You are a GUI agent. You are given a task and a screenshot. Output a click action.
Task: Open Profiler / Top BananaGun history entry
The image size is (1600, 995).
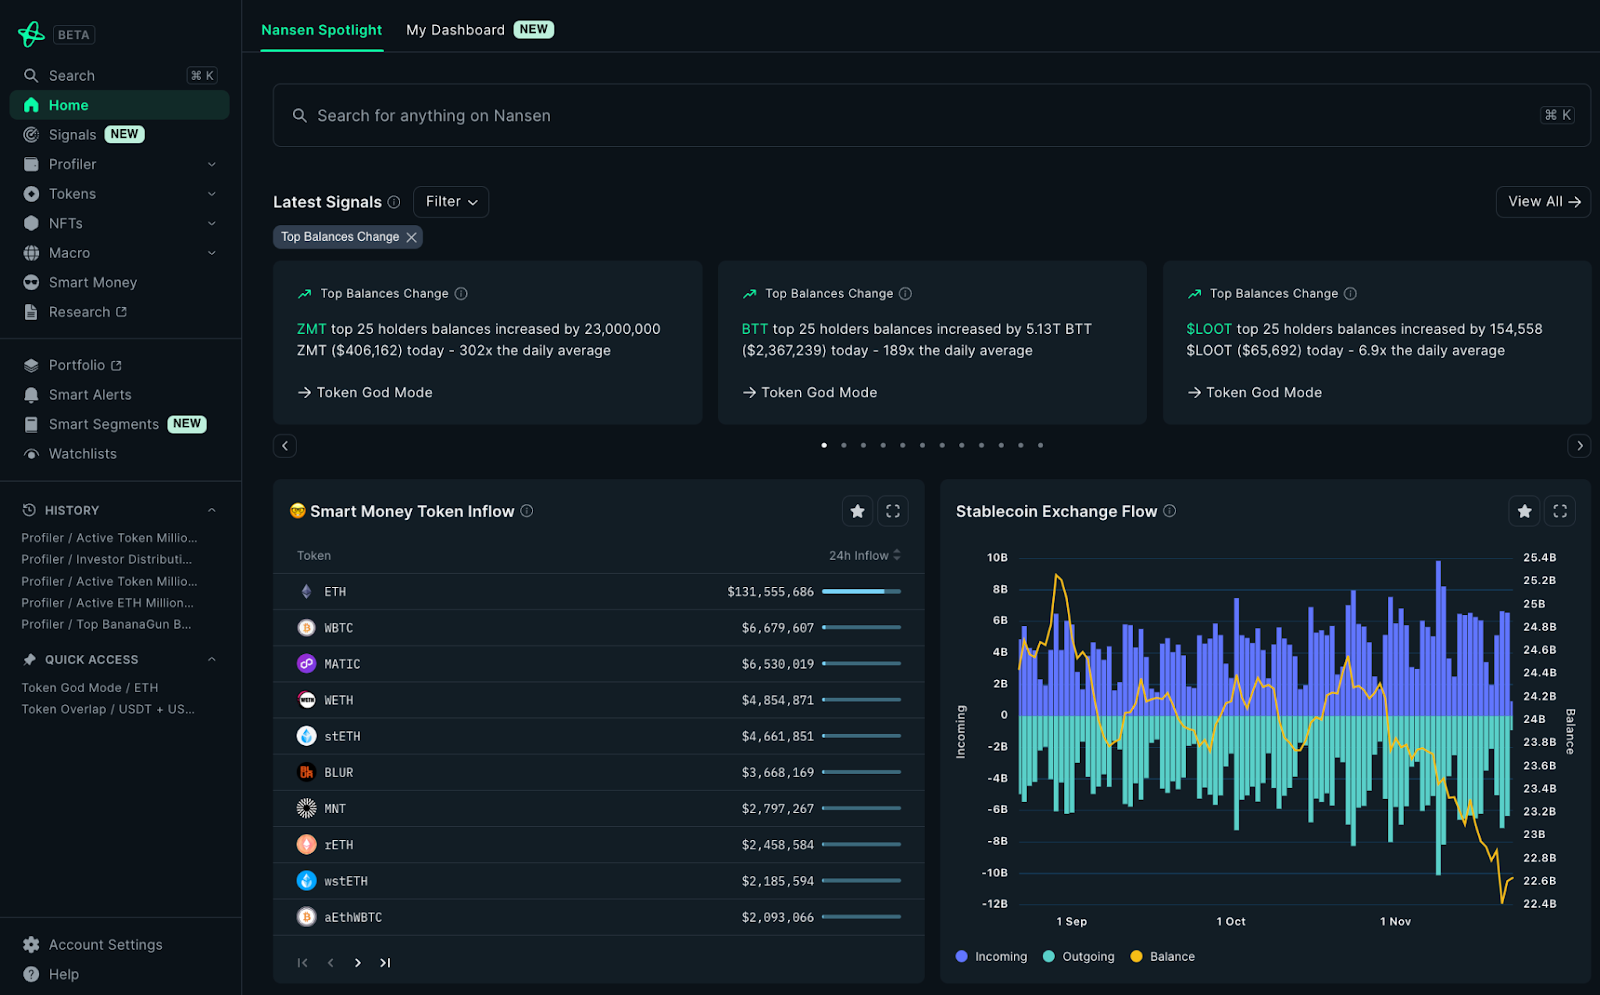coord(107,624)
